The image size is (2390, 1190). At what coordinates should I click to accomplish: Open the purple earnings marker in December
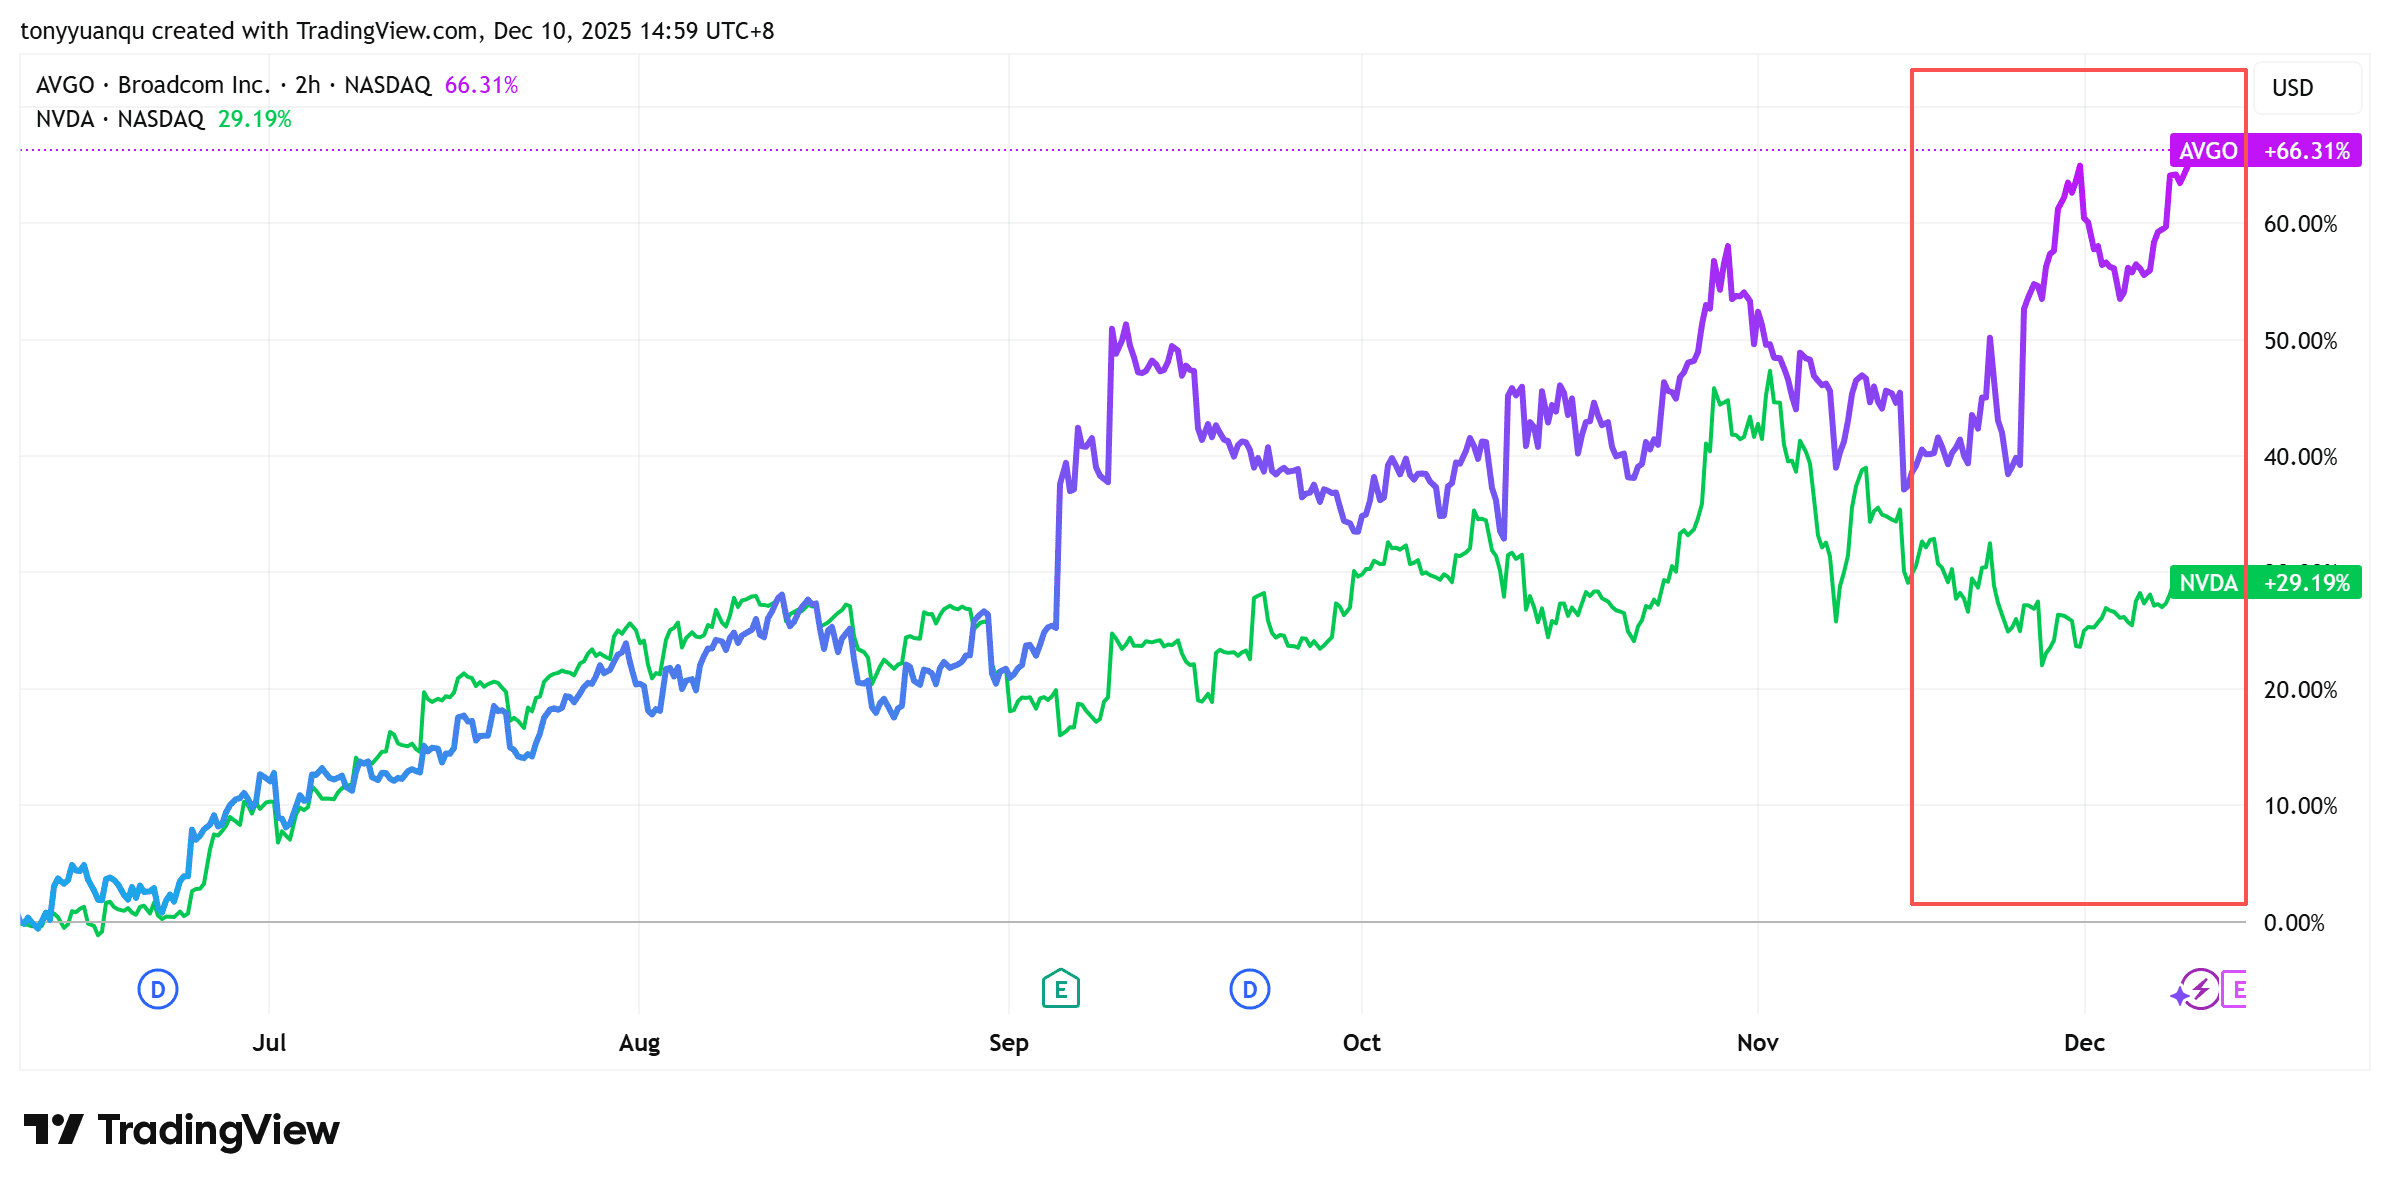click(x=2236, y=989)
